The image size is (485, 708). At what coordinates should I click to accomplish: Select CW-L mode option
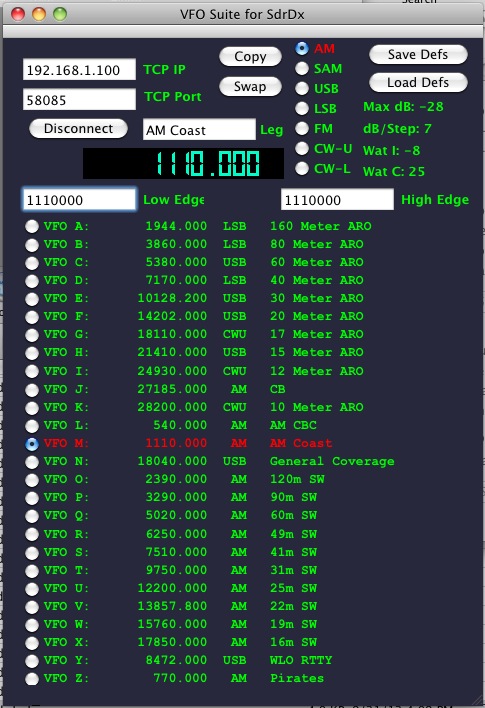tap(302, 168)
